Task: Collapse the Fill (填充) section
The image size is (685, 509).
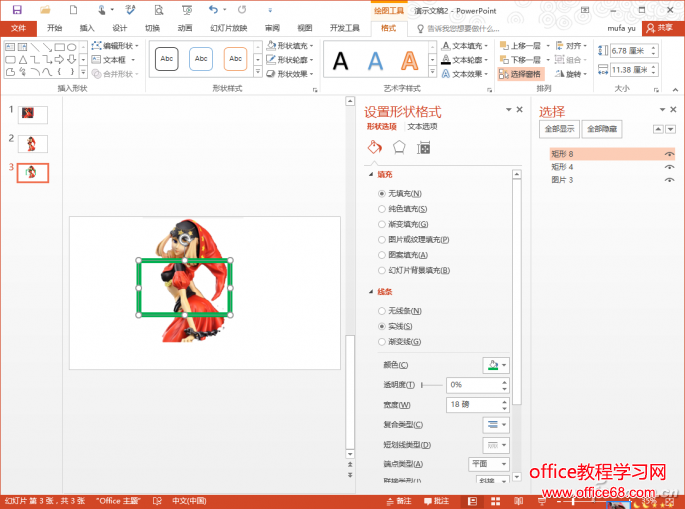Action: [x=371, y=174]
